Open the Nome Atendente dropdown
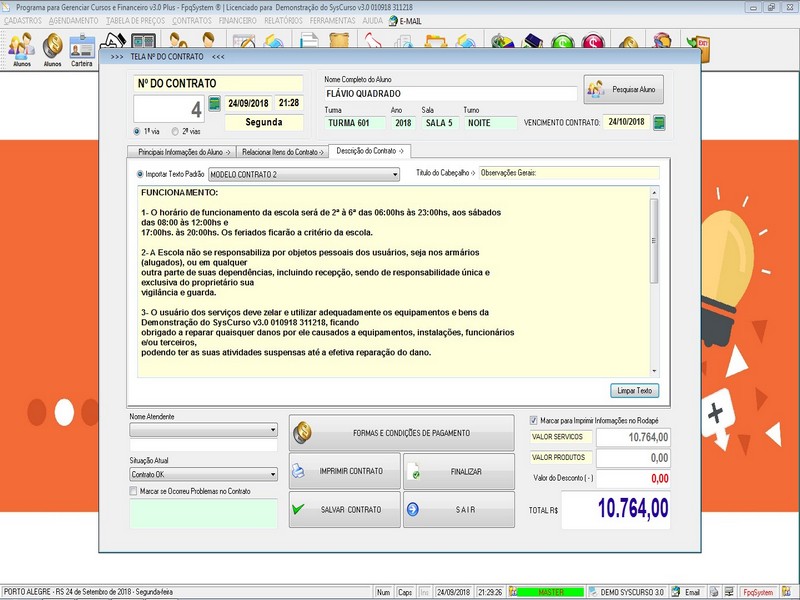Image resolution: width=800 pixels, height=600 pixels. pos(273,431)
